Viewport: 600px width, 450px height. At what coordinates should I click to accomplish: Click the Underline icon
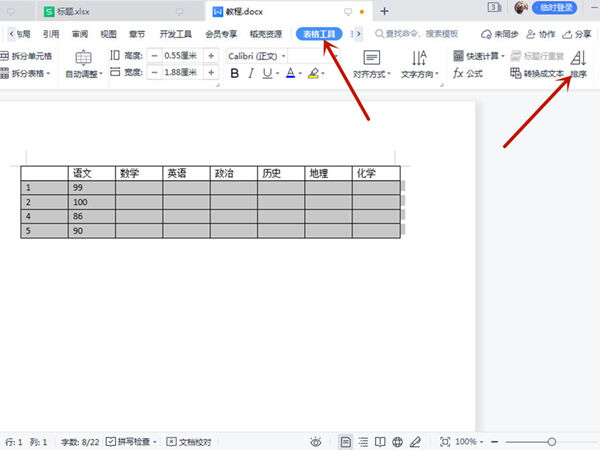269,74
